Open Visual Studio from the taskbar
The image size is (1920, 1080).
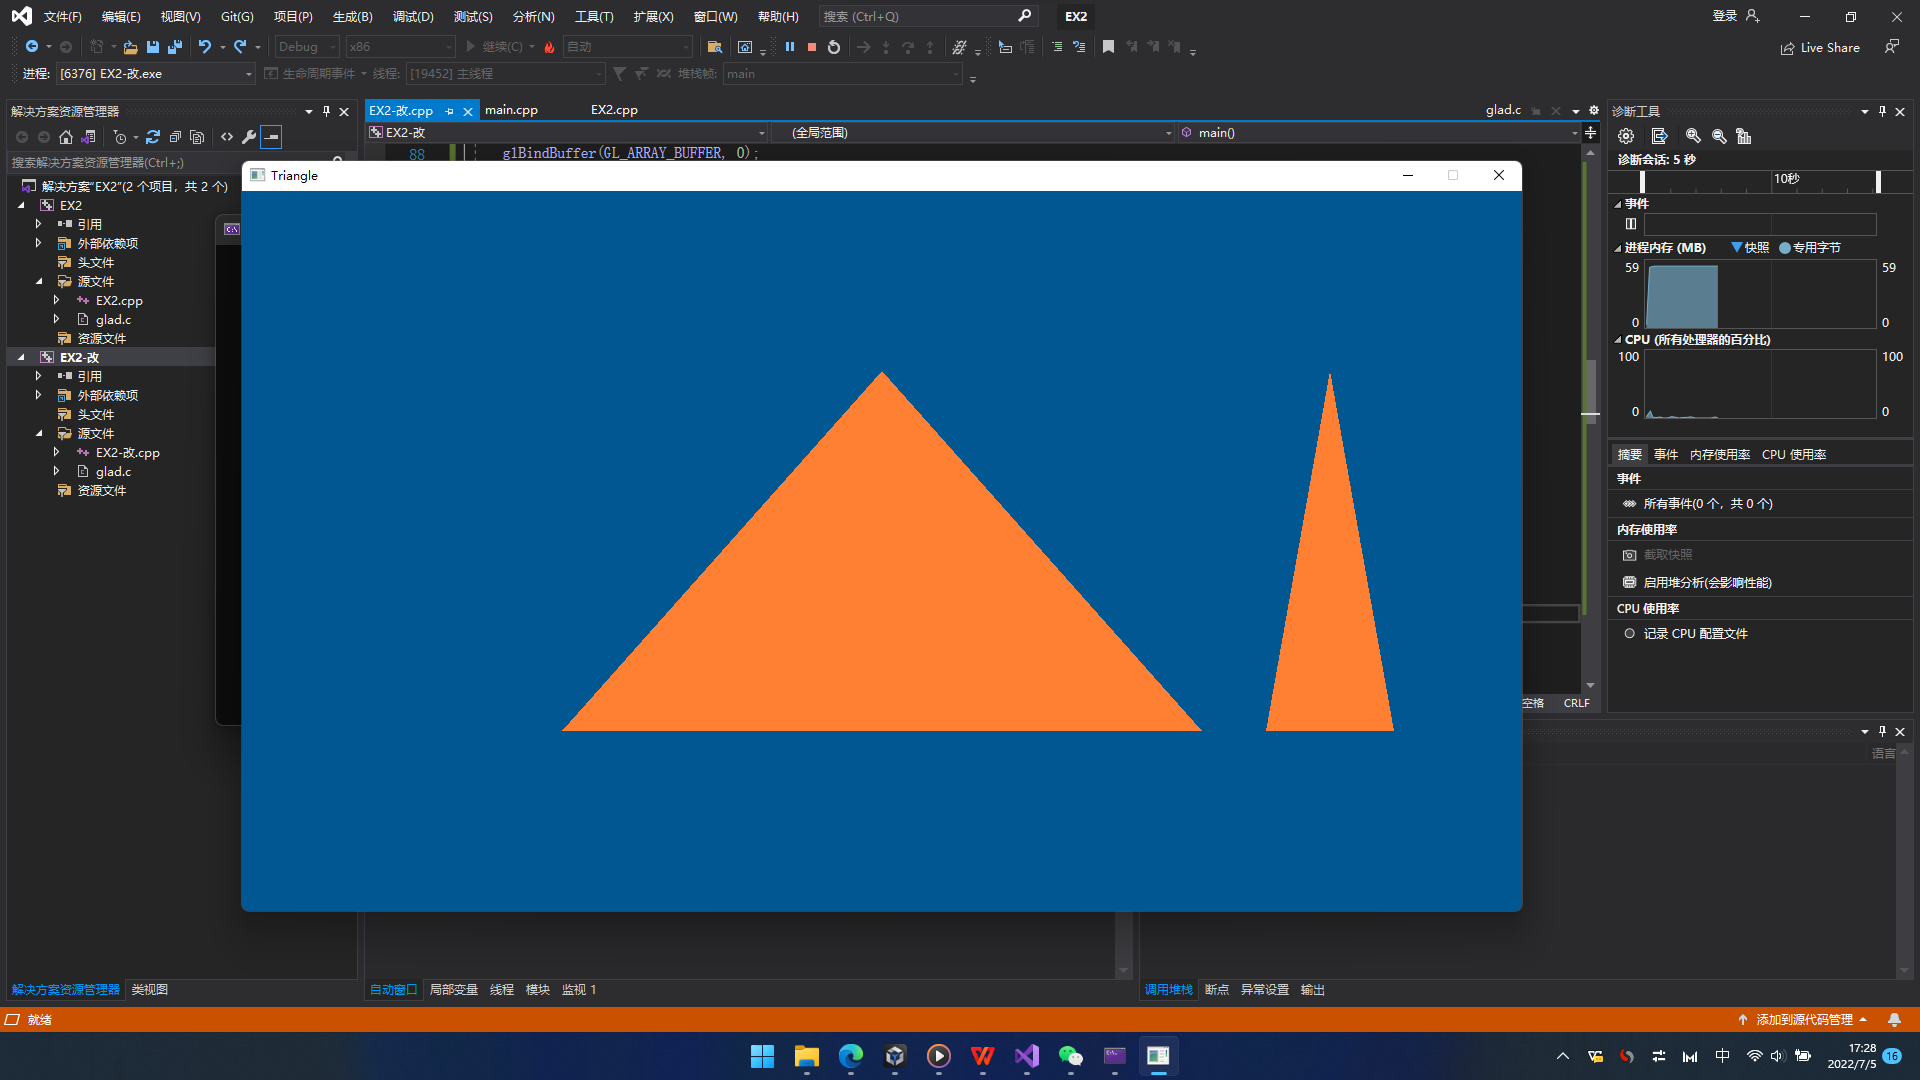coord(1027,1056)
